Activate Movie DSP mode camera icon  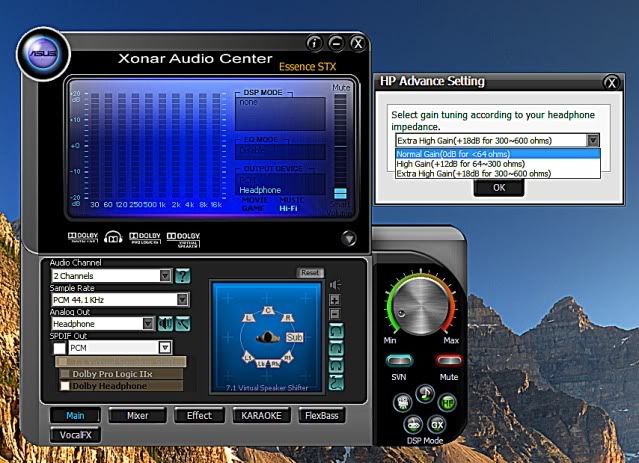(403, 403)
